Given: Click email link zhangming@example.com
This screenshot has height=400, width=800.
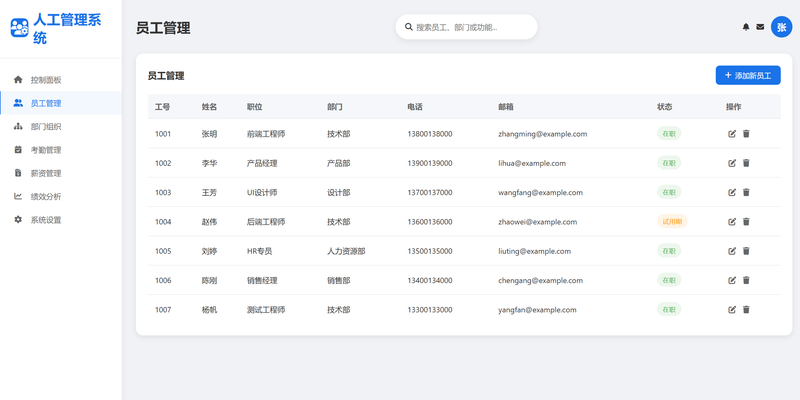Looking at the screenshot, I should pos(542,134).
